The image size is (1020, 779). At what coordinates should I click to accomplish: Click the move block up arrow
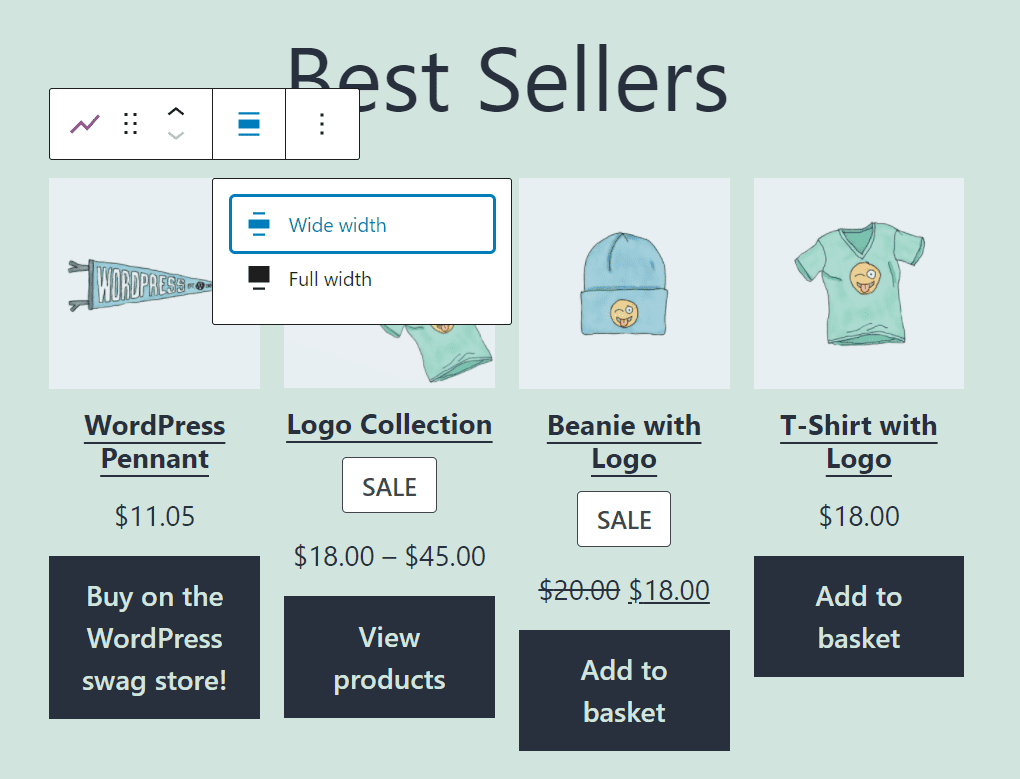176,113
